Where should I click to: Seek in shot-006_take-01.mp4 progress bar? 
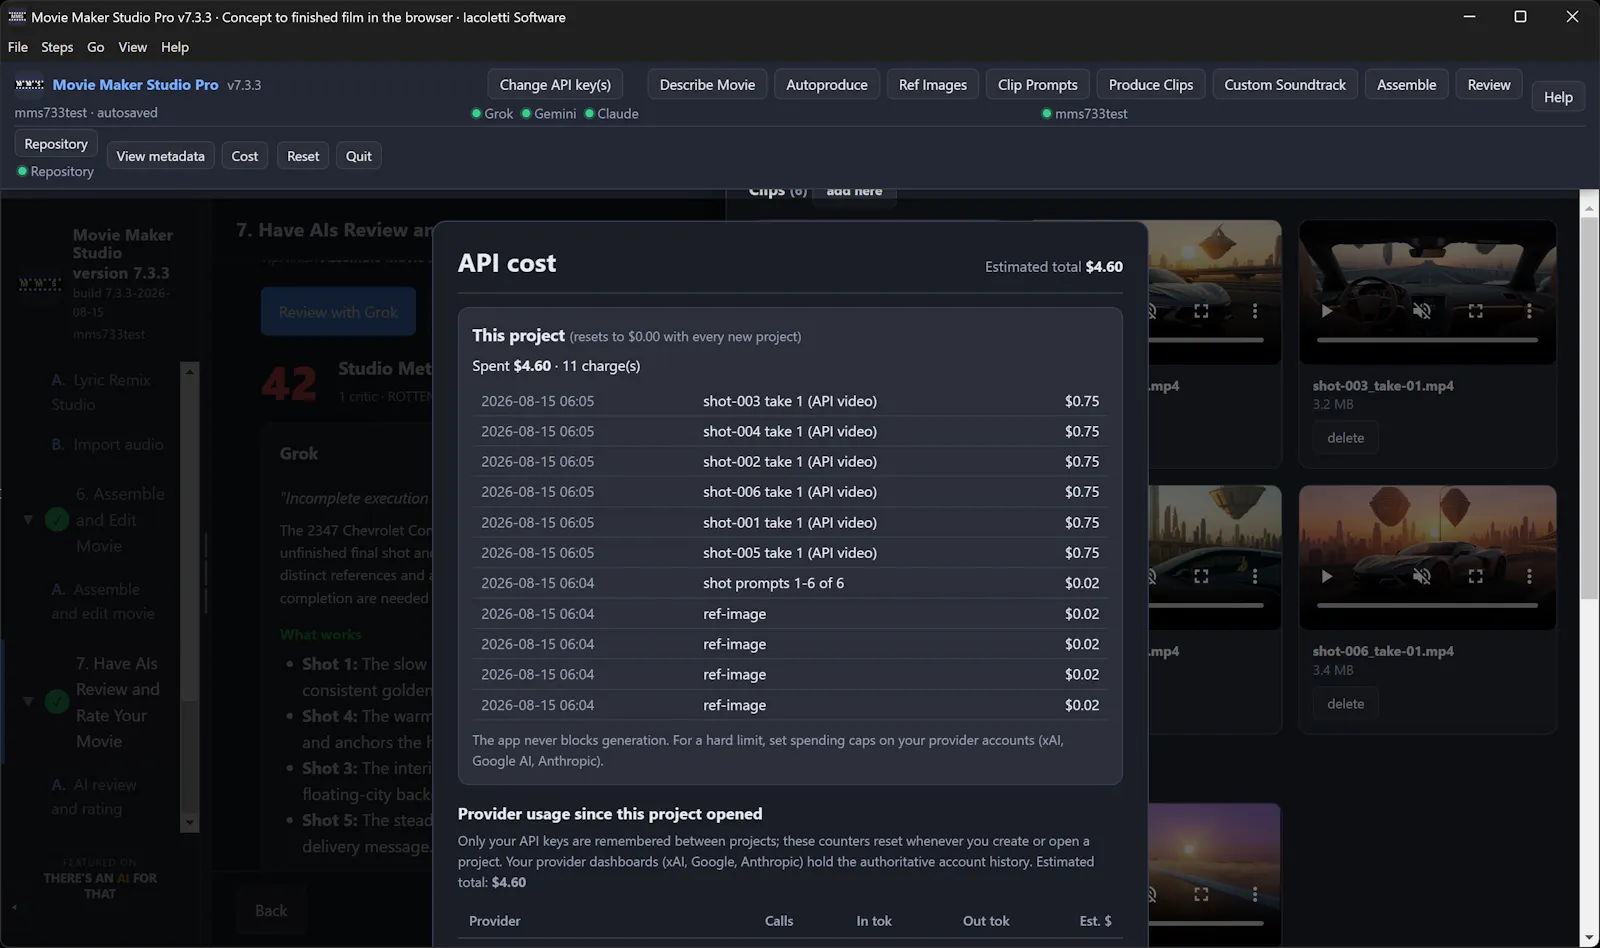point(1427,605)
